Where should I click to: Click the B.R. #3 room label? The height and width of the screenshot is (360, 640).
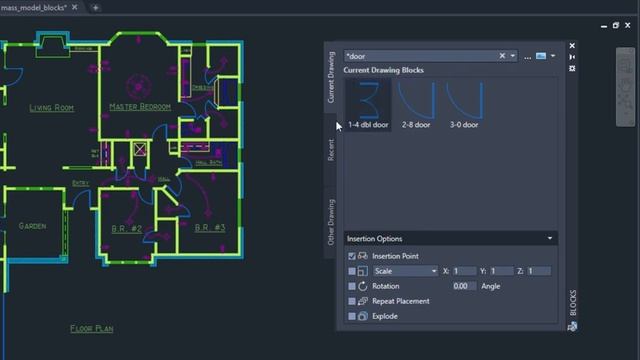pyautogui.click(x=210, y=228)
